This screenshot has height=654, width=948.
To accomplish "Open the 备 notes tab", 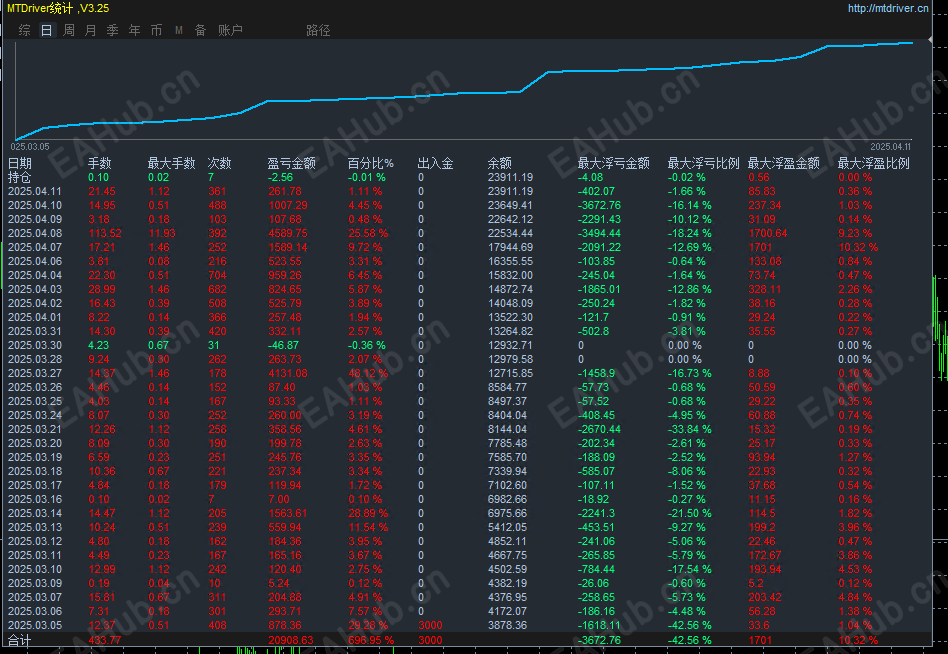I will (x=200, y=30).
